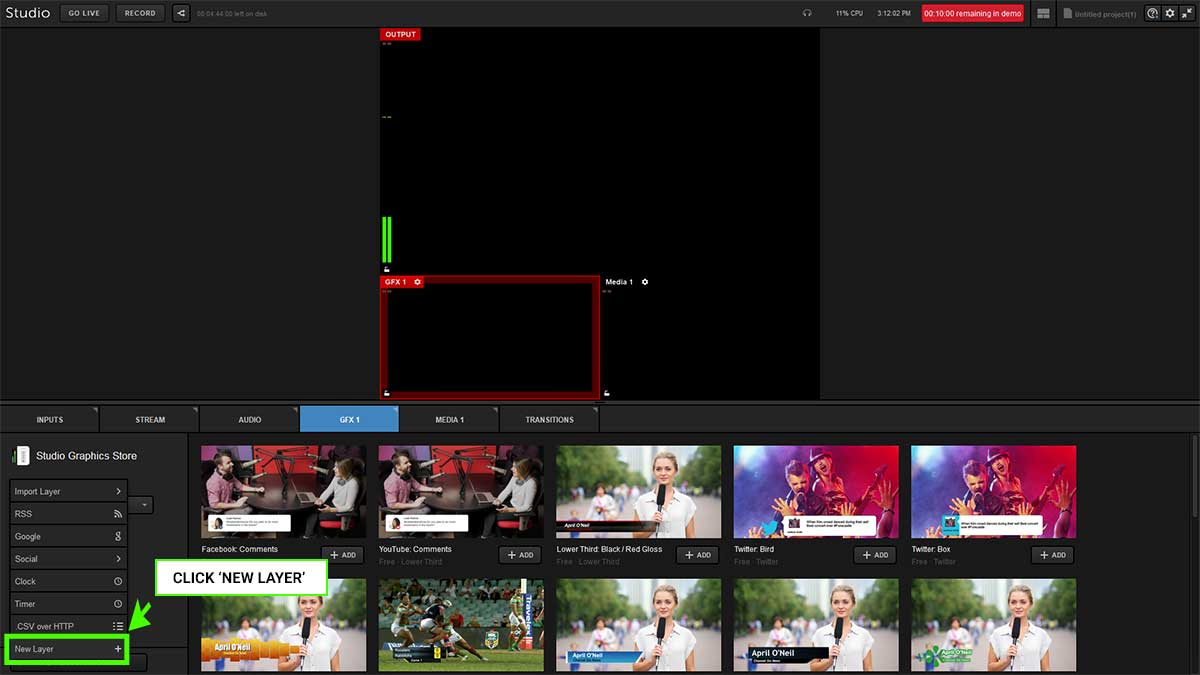Click the Untitled project document icon
Screen dimensions: 1200x675
(x=1068, y=14)
